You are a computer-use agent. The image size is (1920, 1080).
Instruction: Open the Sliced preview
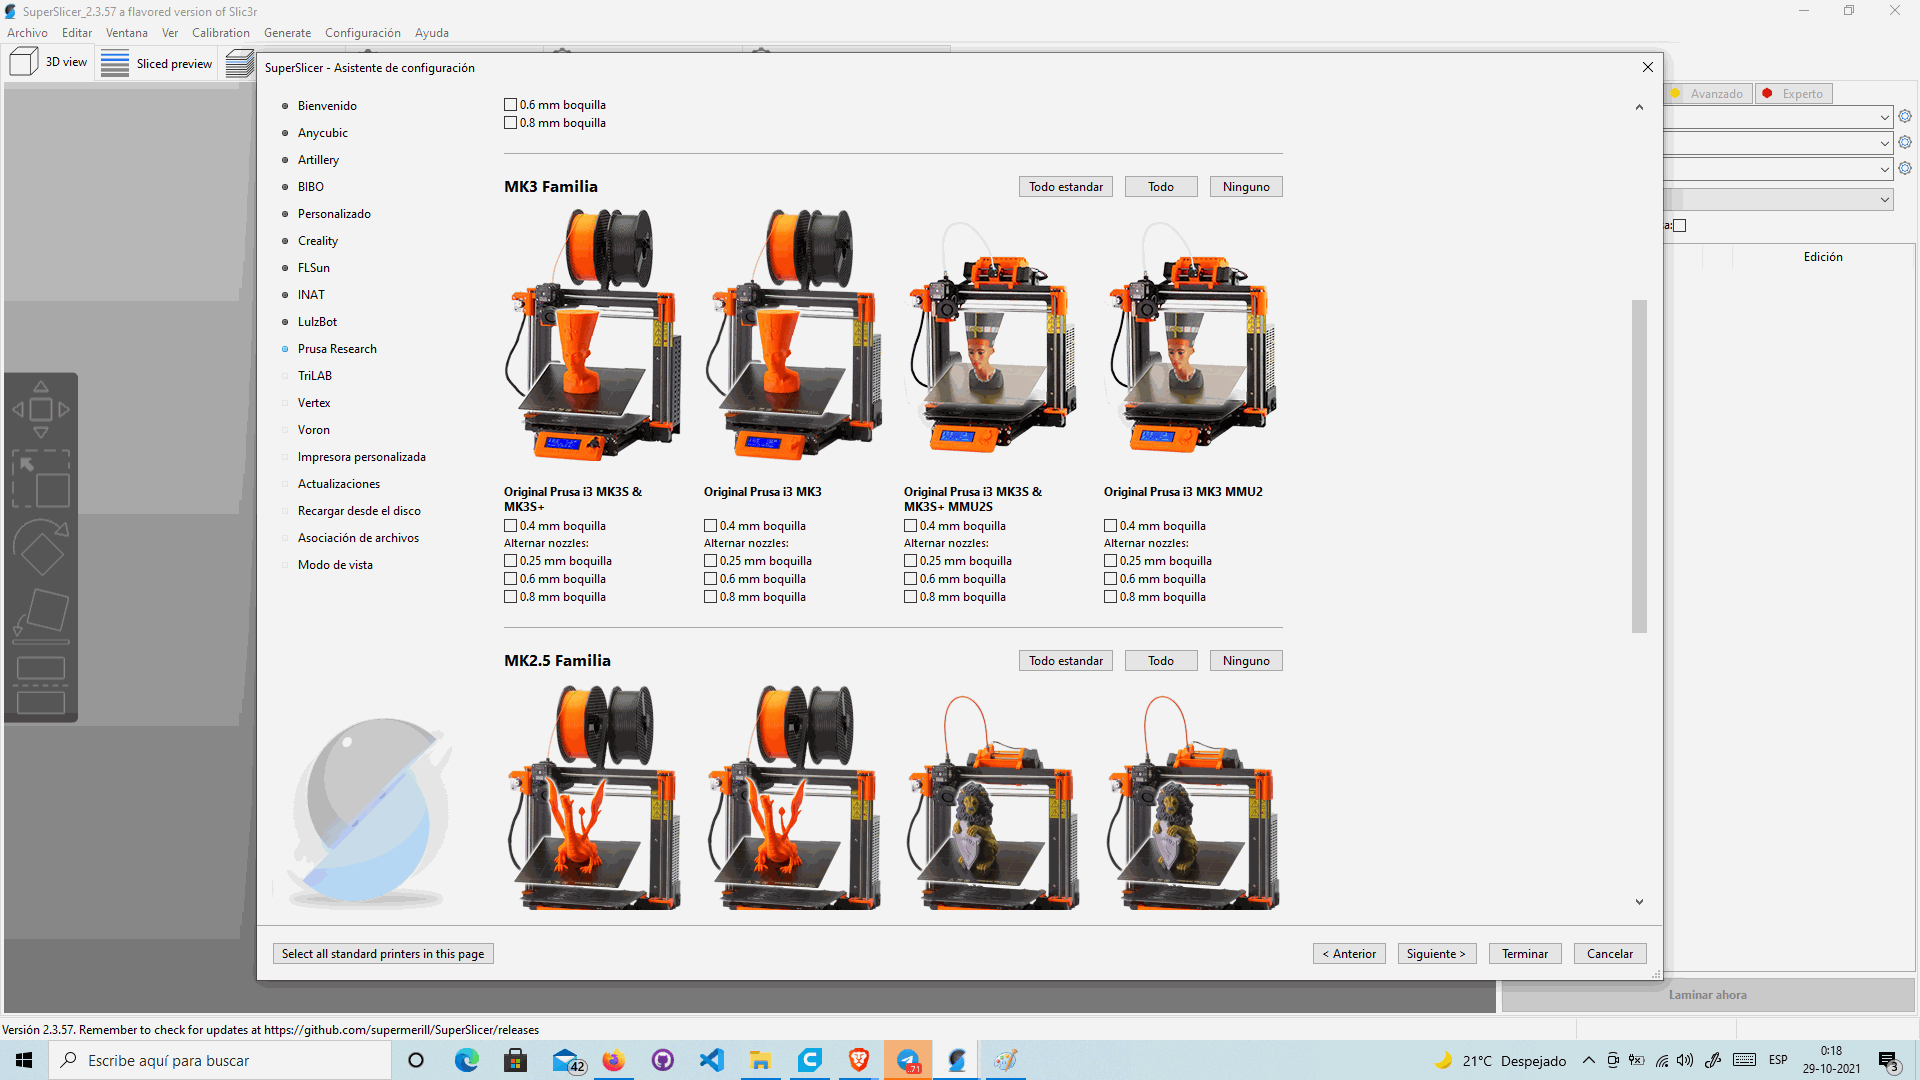157,63
